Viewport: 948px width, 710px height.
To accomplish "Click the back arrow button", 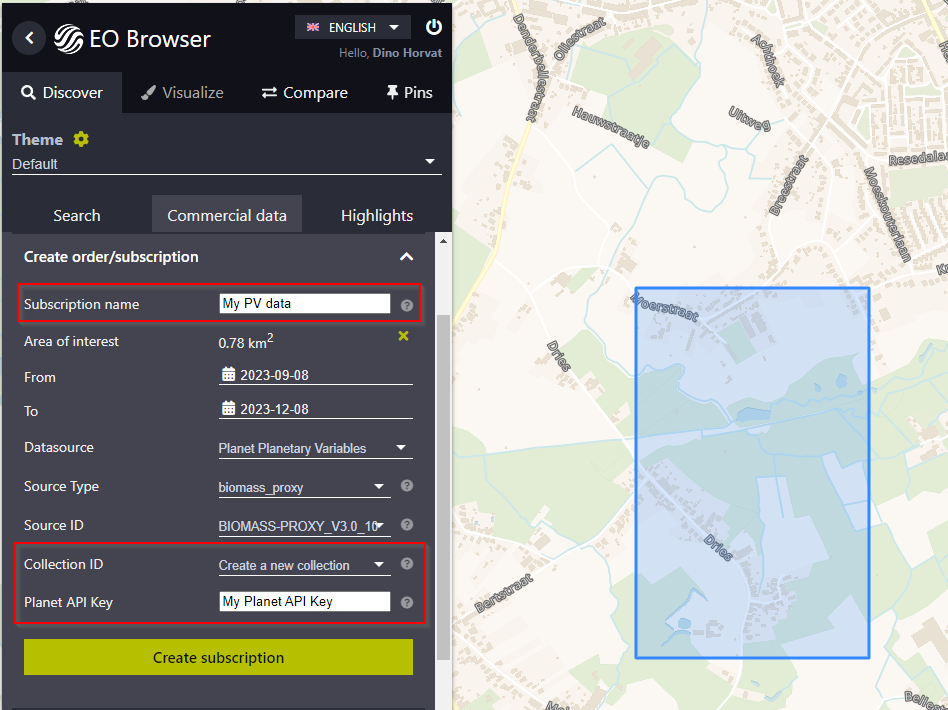I will 29,38.
